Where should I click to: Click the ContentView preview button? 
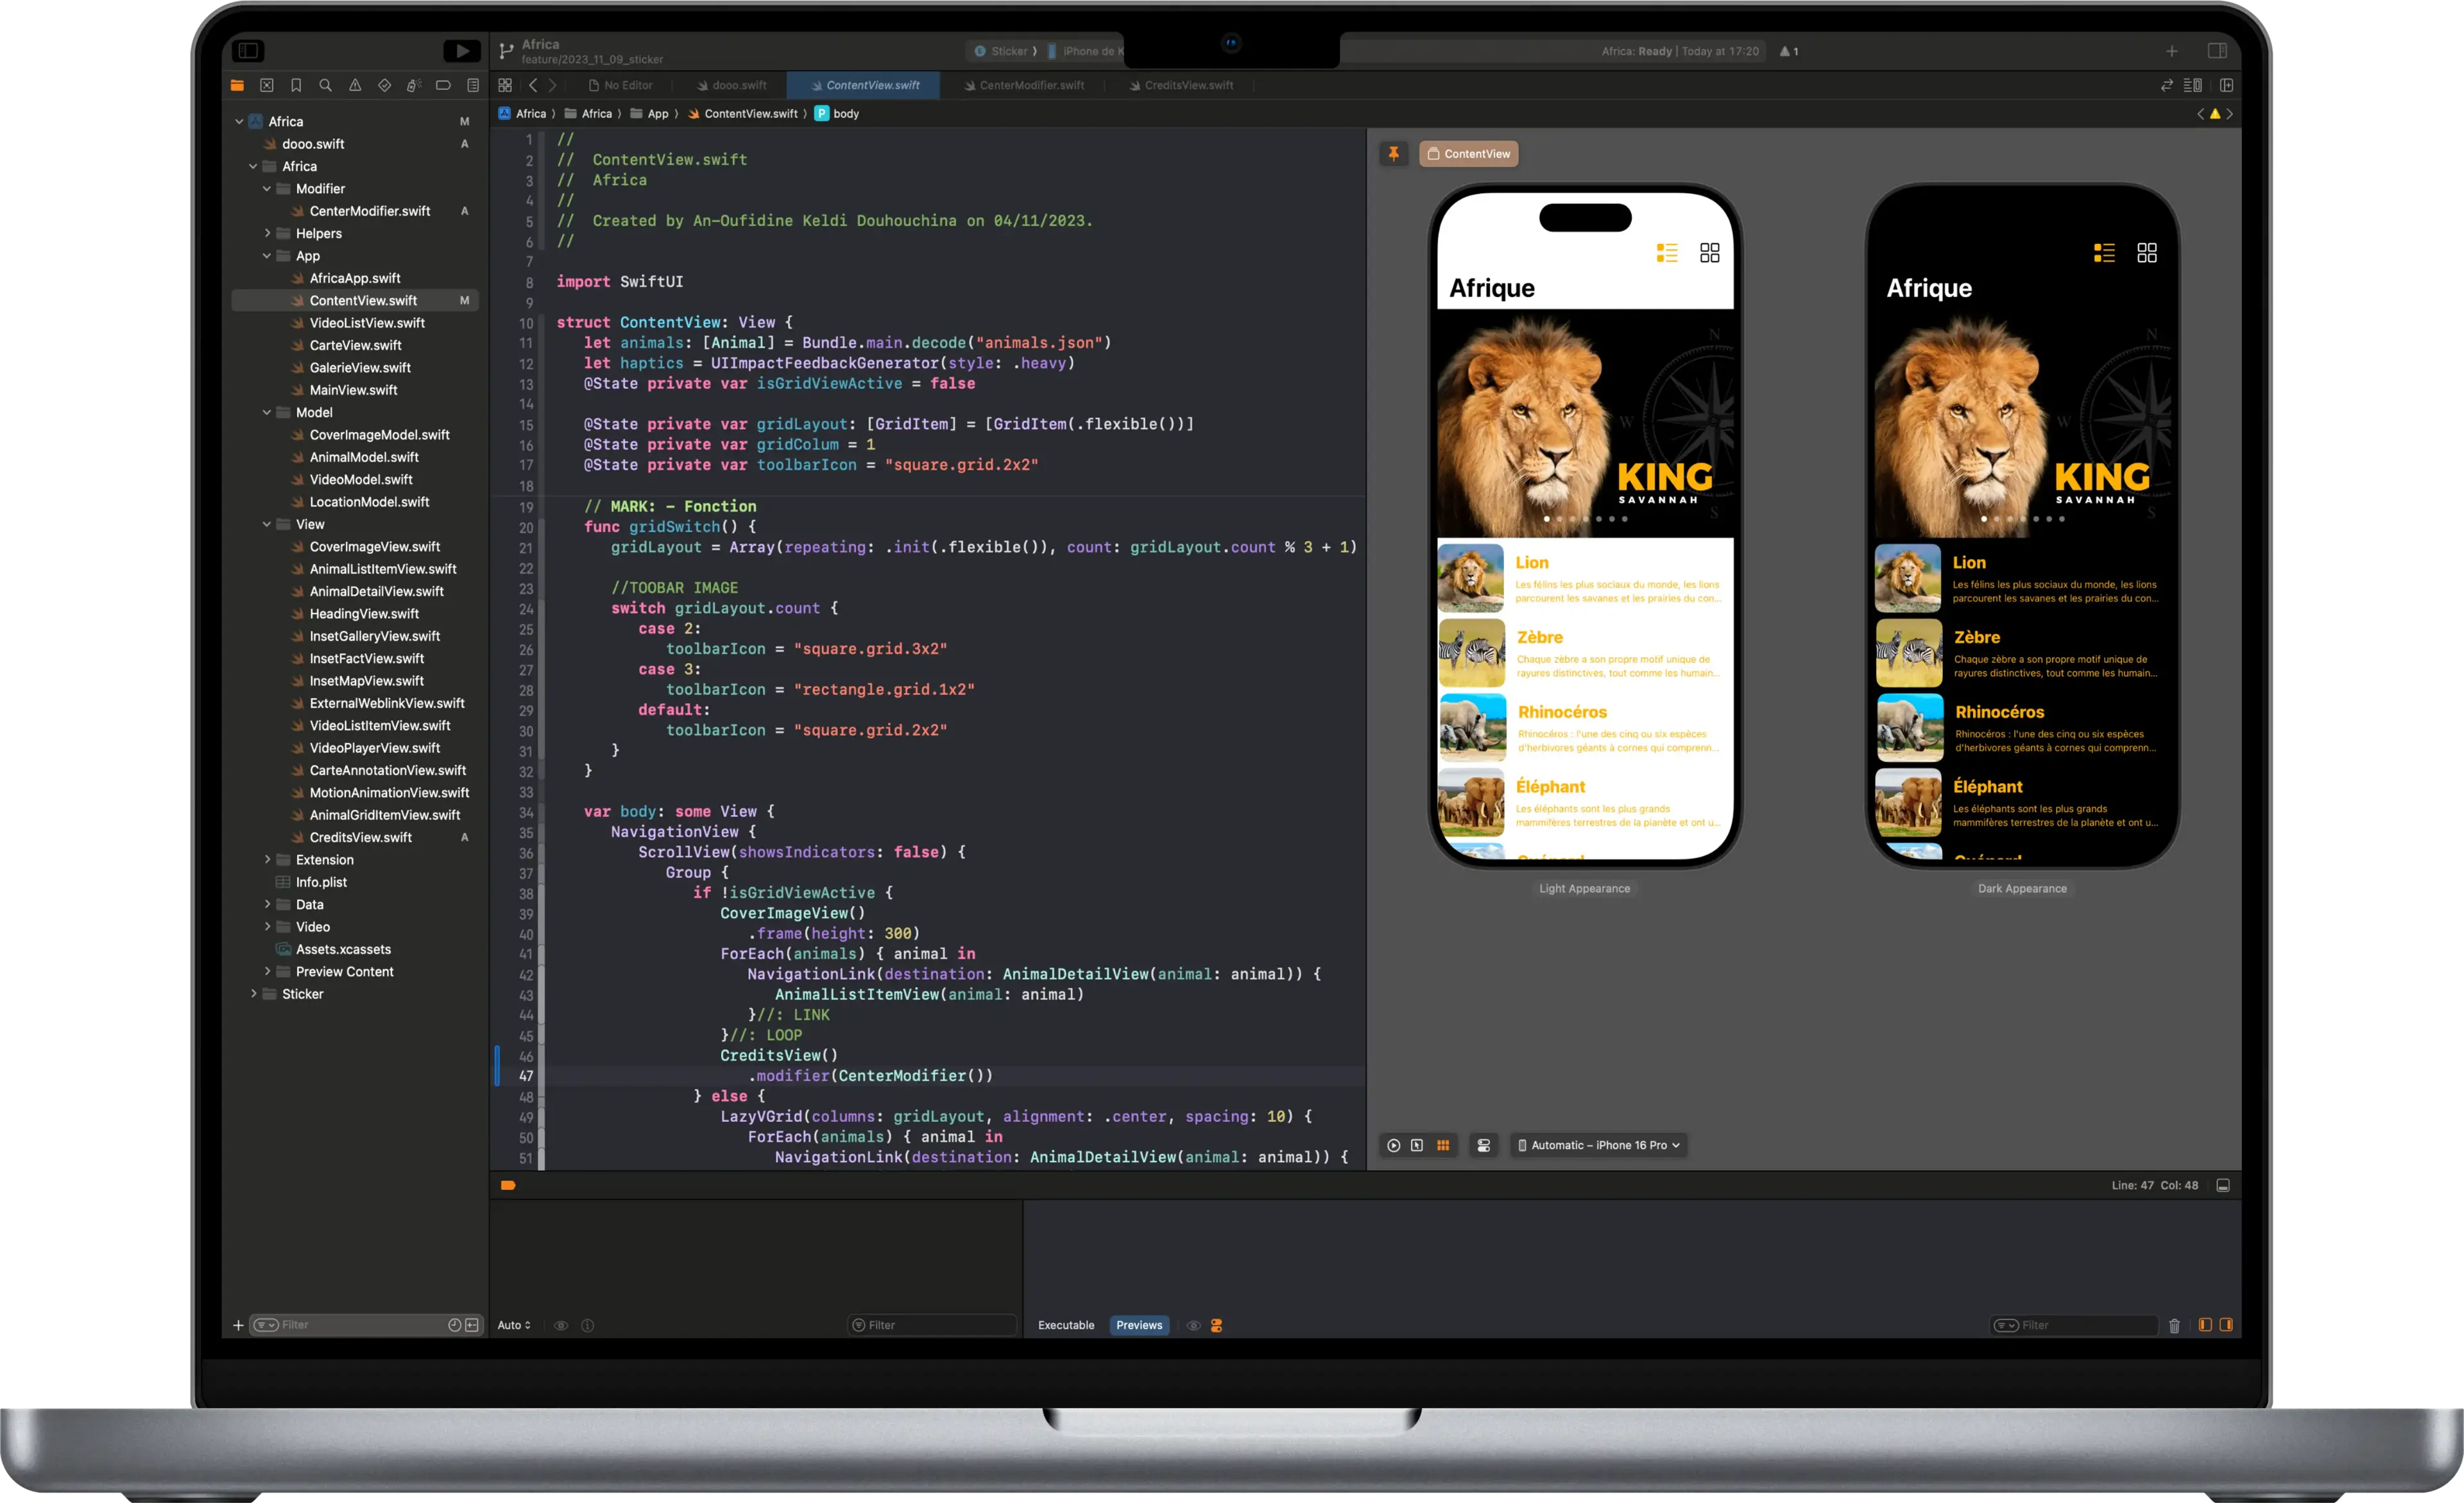pyautogui.click(x=1468, y=153)
